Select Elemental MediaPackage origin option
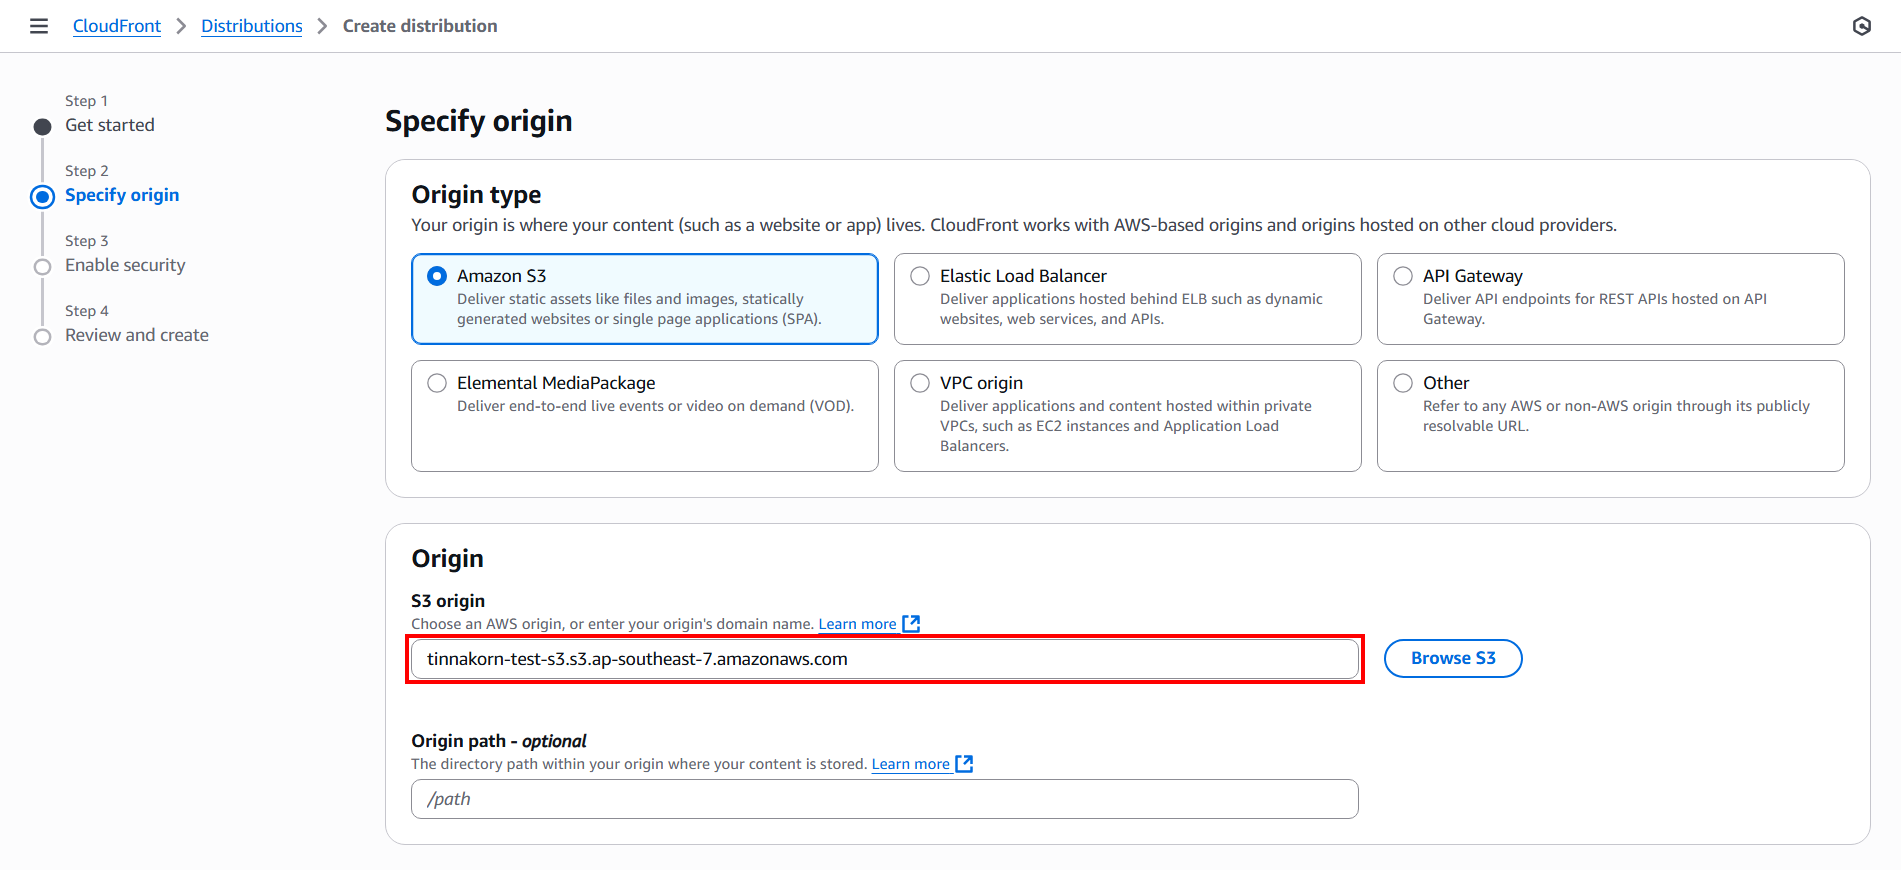Image resolution: width=1901 pixels, height=870 pixels. 437,383
